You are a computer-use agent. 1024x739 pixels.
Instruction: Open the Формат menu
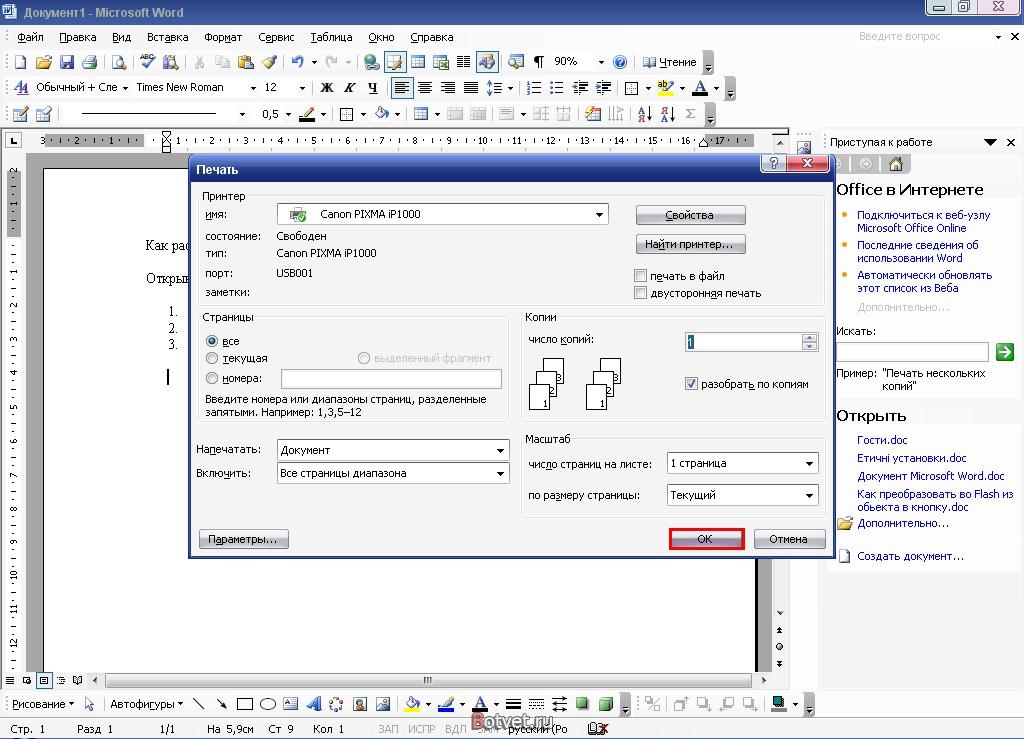click(223, 37)
